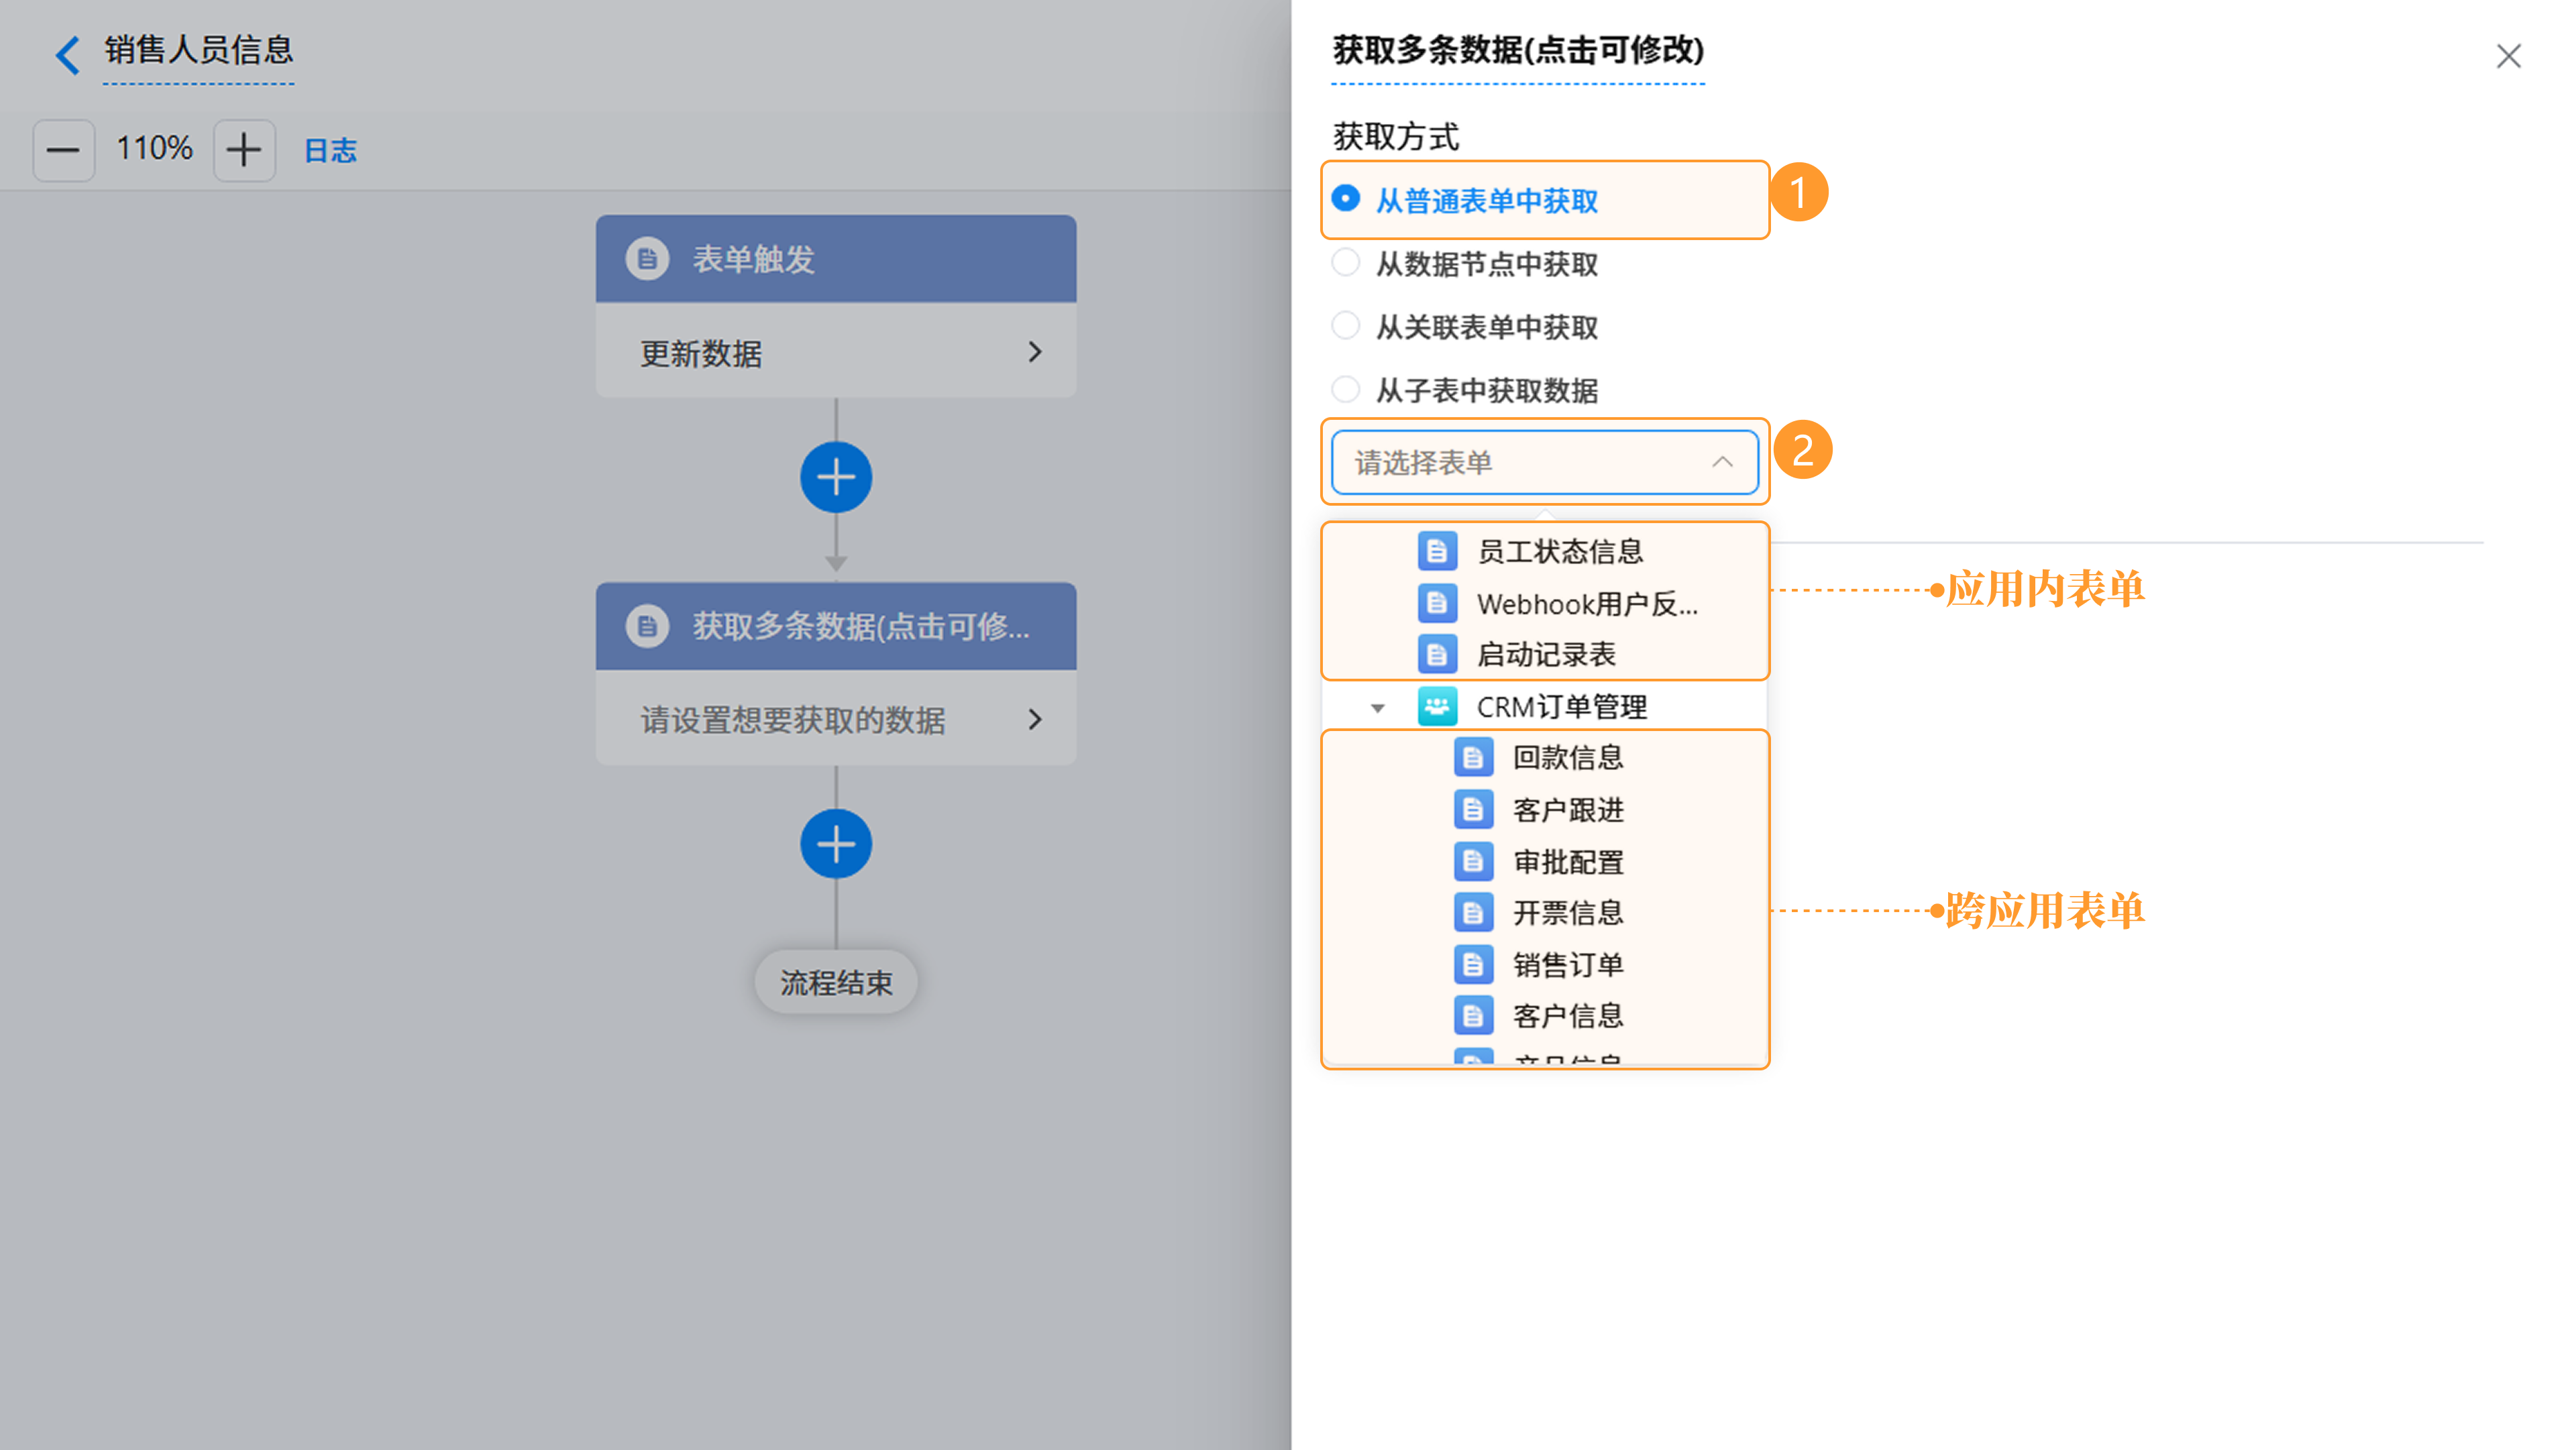2576x1450 pixels.
Task: Click the 回款信息 document icon
Action: point(1473,757)
